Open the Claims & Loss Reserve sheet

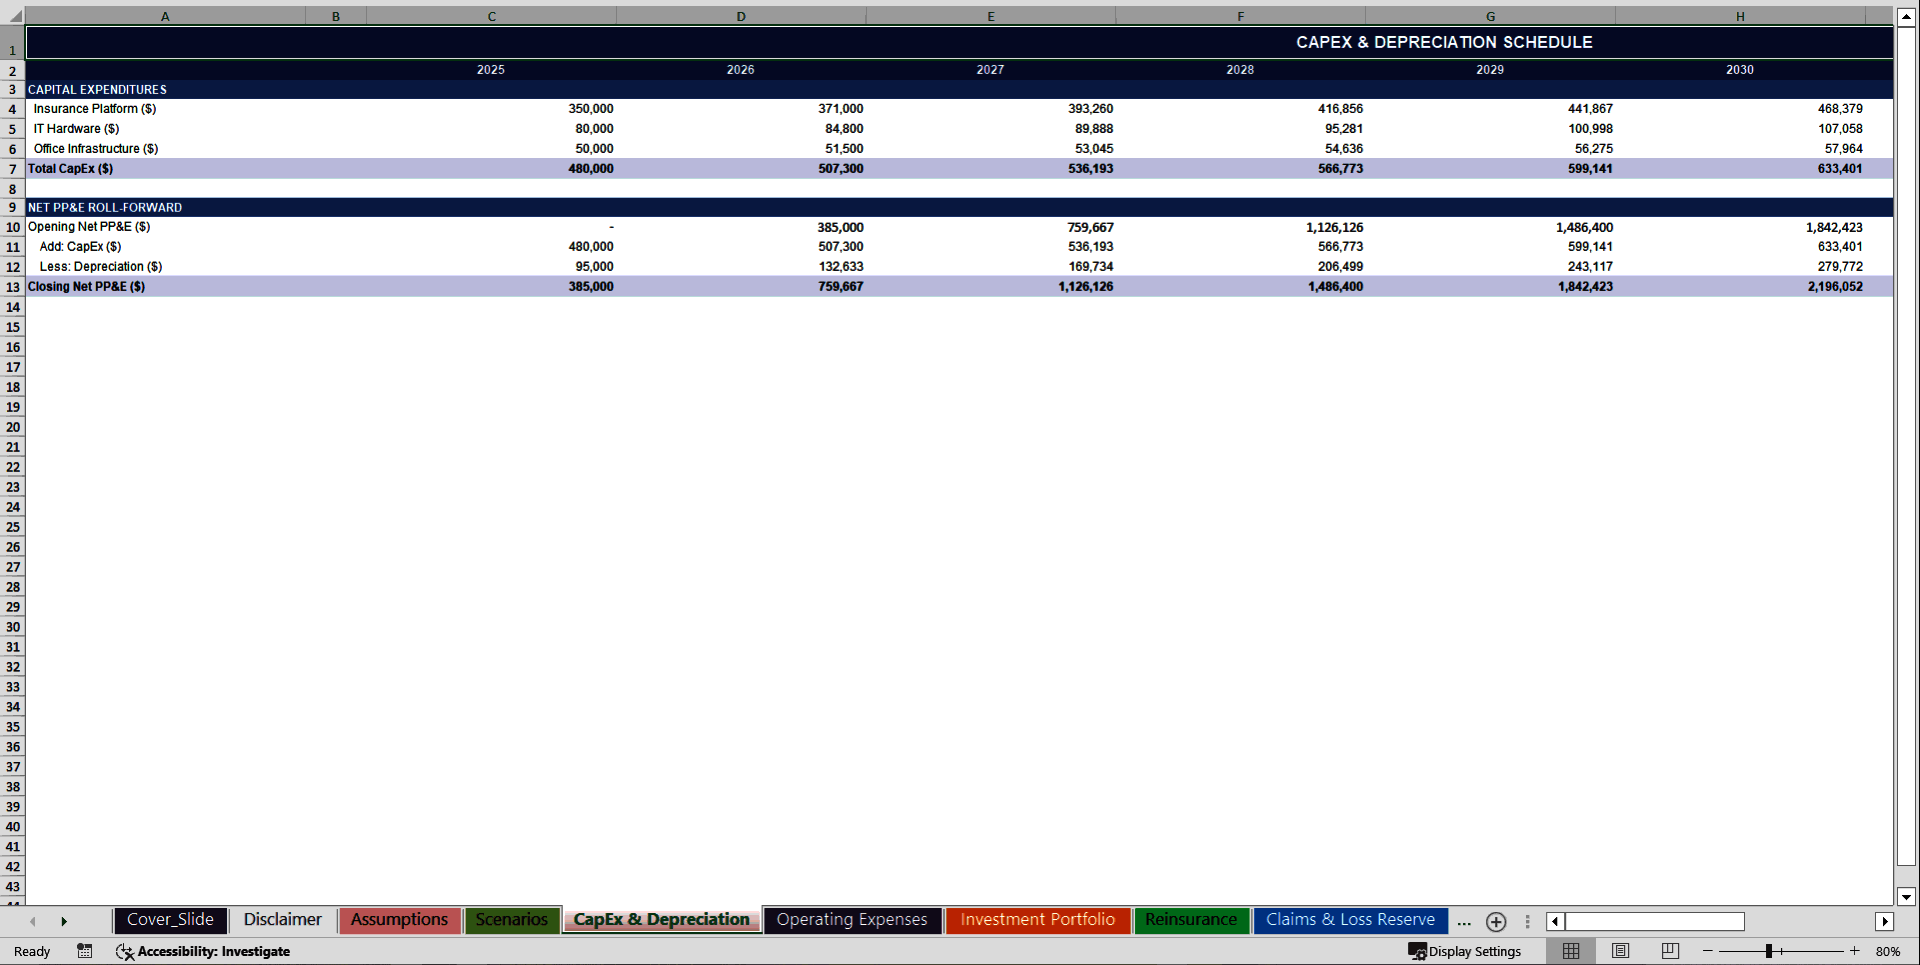(1350, 920)
